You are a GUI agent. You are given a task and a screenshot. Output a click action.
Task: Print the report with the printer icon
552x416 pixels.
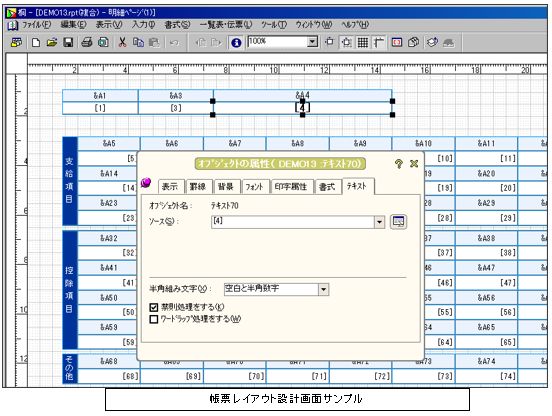[87, 43]
